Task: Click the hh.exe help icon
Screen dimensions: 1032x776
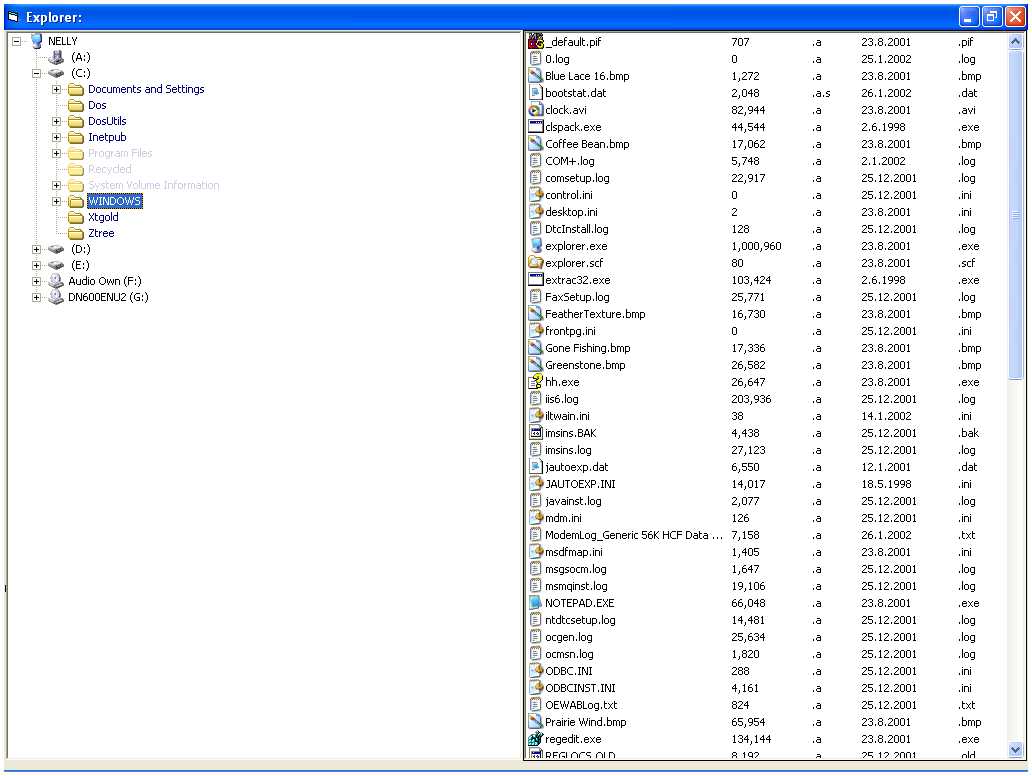Action: click(x=535, y=382)
